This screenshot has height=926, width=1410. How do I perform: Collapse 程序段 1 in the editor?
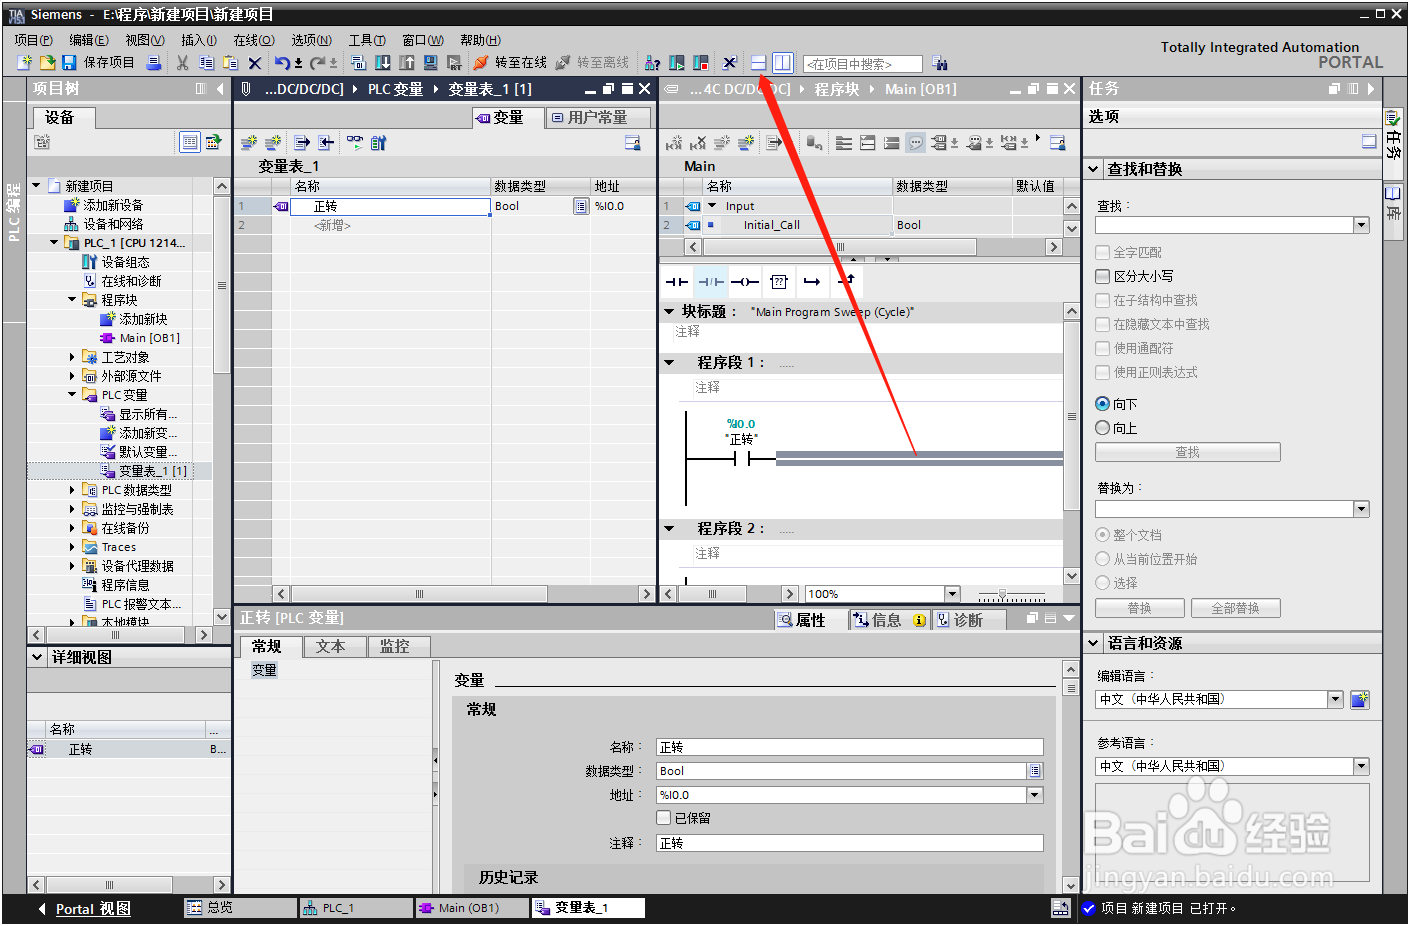click(x=670, y=362)
